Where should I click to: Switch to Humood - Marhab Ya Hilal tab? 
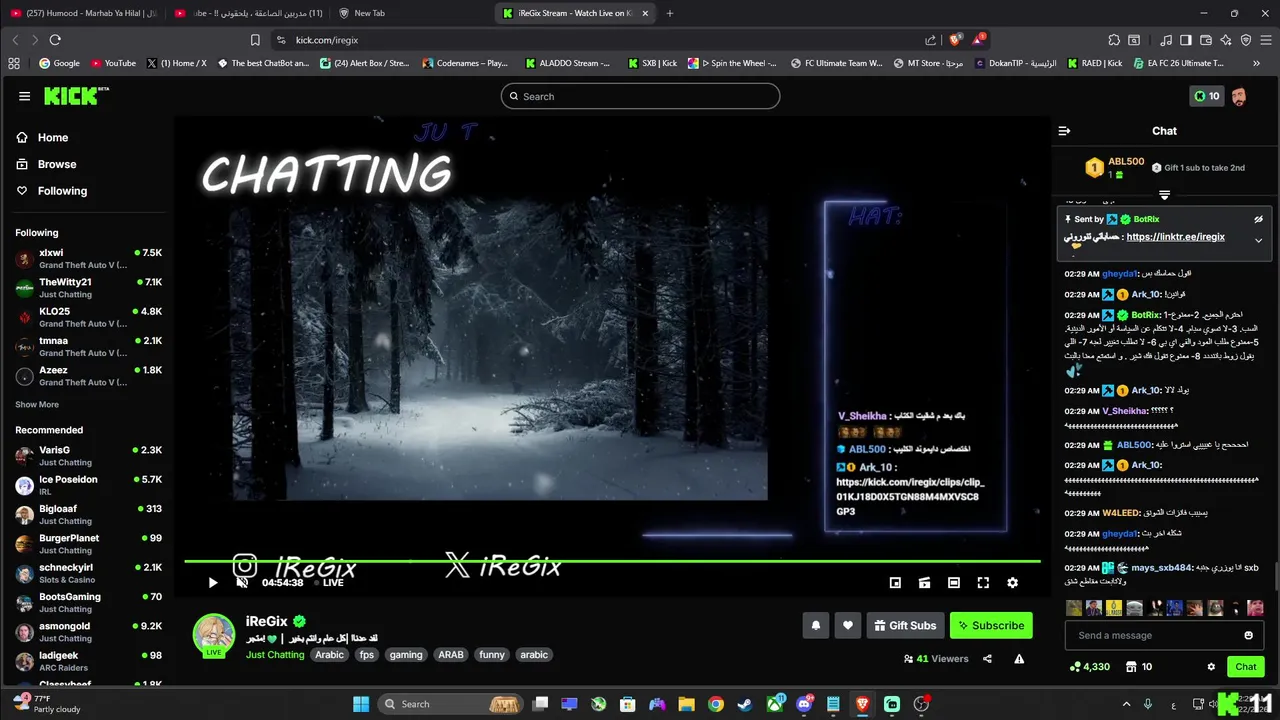click(84, 13)
